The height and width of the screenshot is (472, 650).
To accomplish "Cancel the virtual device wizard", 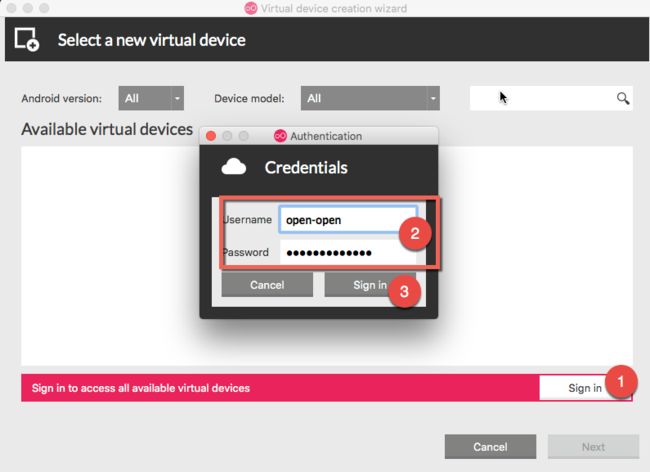I will point(490,447).
